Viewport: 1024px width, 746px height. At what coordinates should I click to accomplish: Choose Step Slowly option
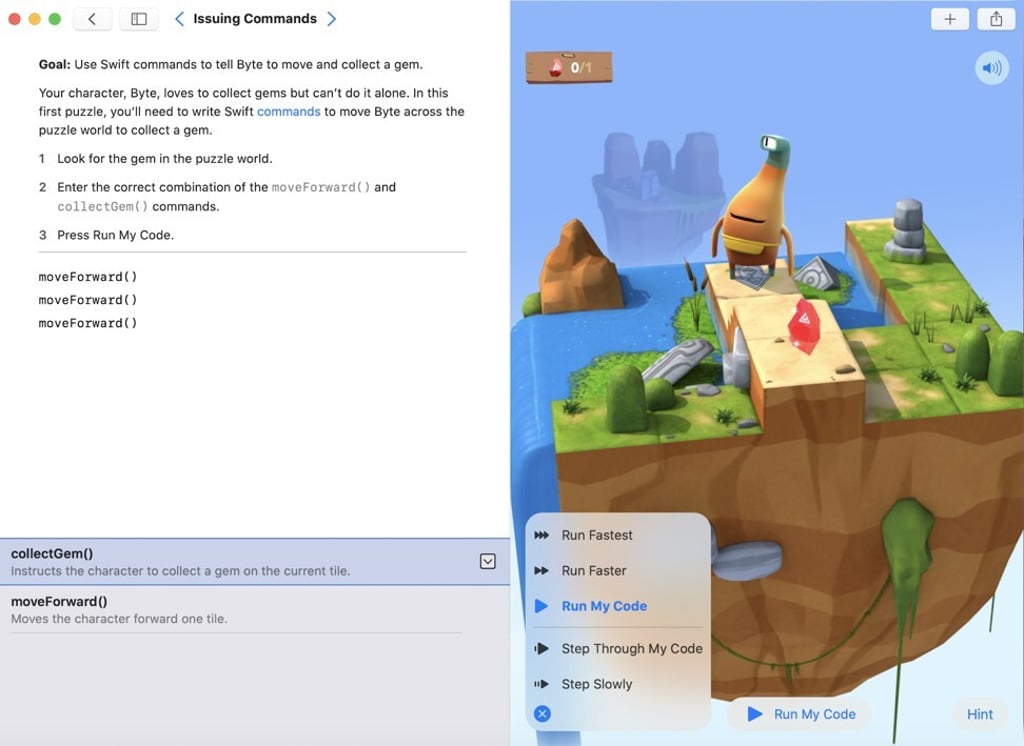click(x=618, y=684)
